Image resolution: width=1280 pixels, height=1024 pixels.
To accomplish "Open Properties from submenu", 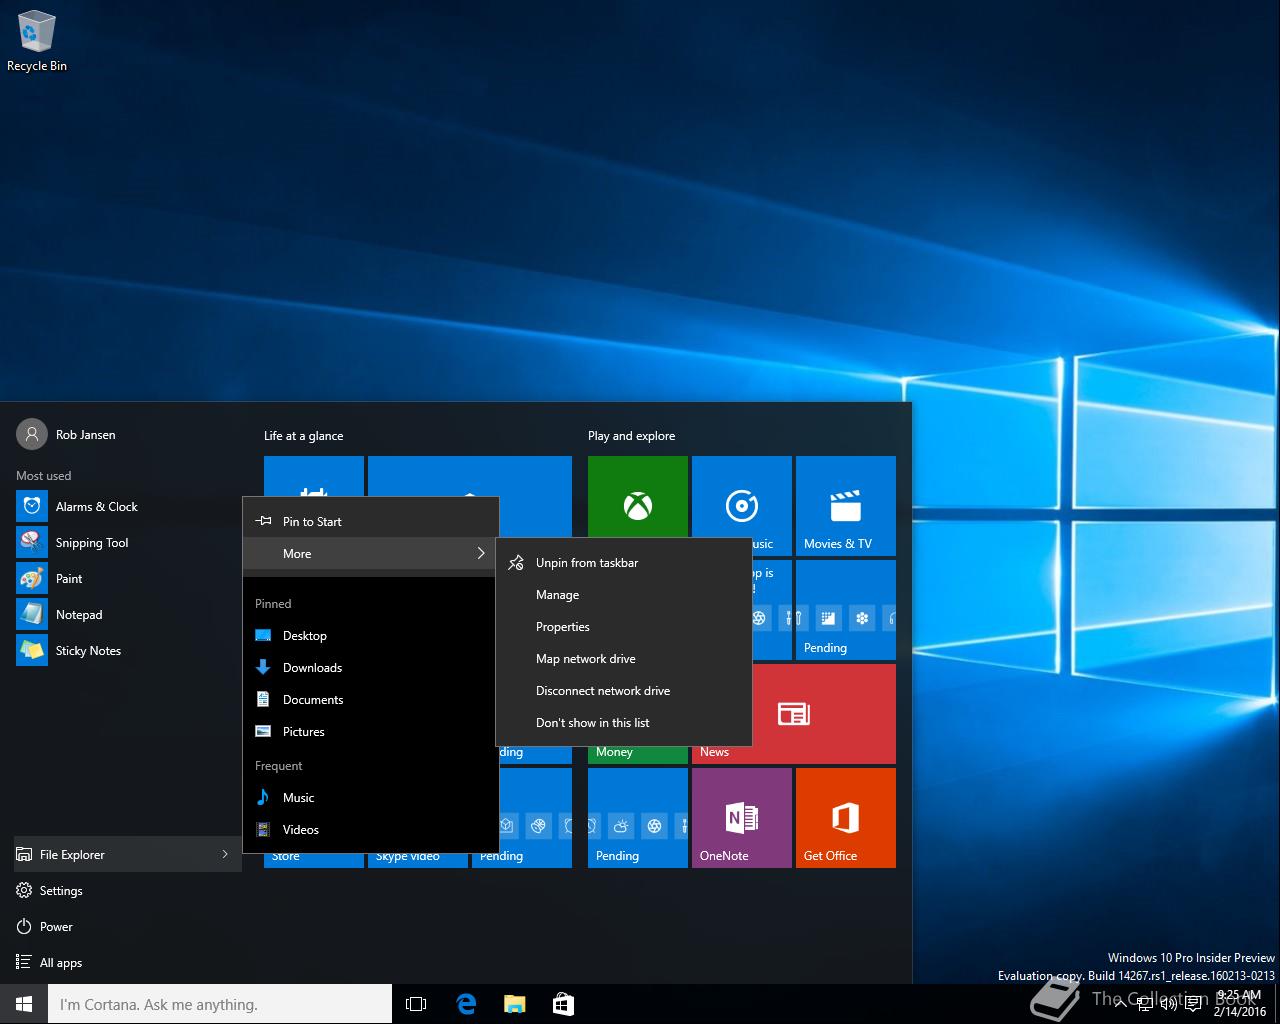I will pos(623,626).
